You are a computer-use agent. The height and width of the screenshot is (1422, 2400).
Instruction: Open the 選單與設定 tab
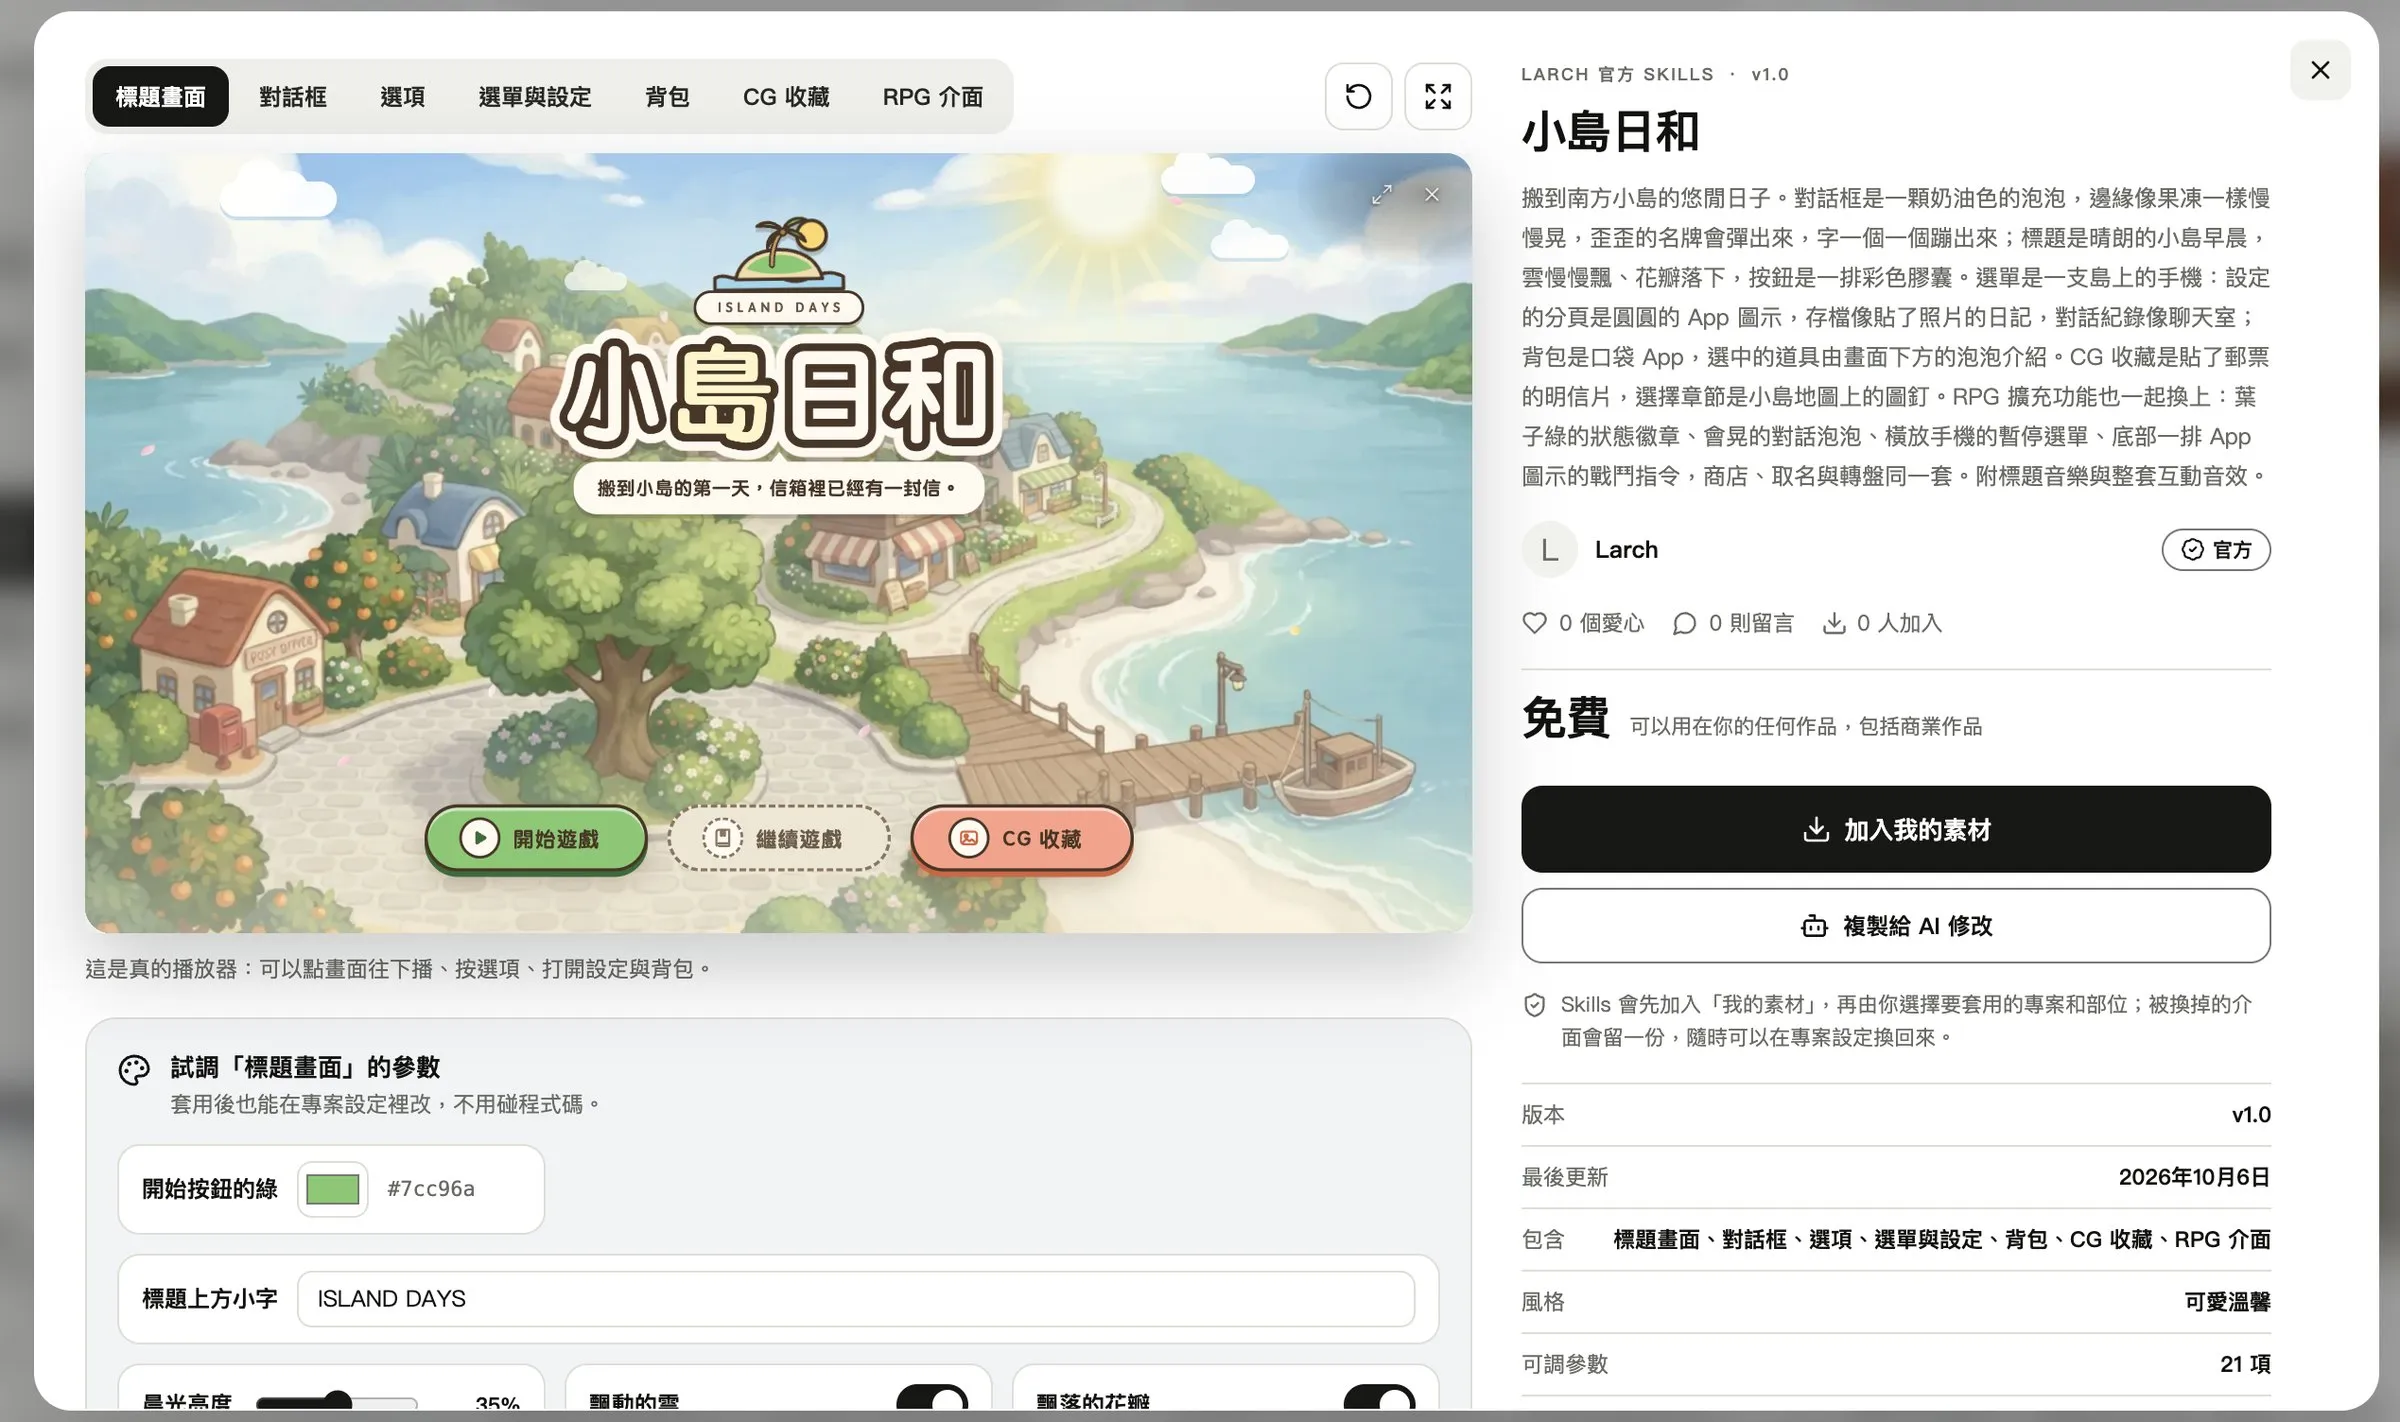pos(535,96)
